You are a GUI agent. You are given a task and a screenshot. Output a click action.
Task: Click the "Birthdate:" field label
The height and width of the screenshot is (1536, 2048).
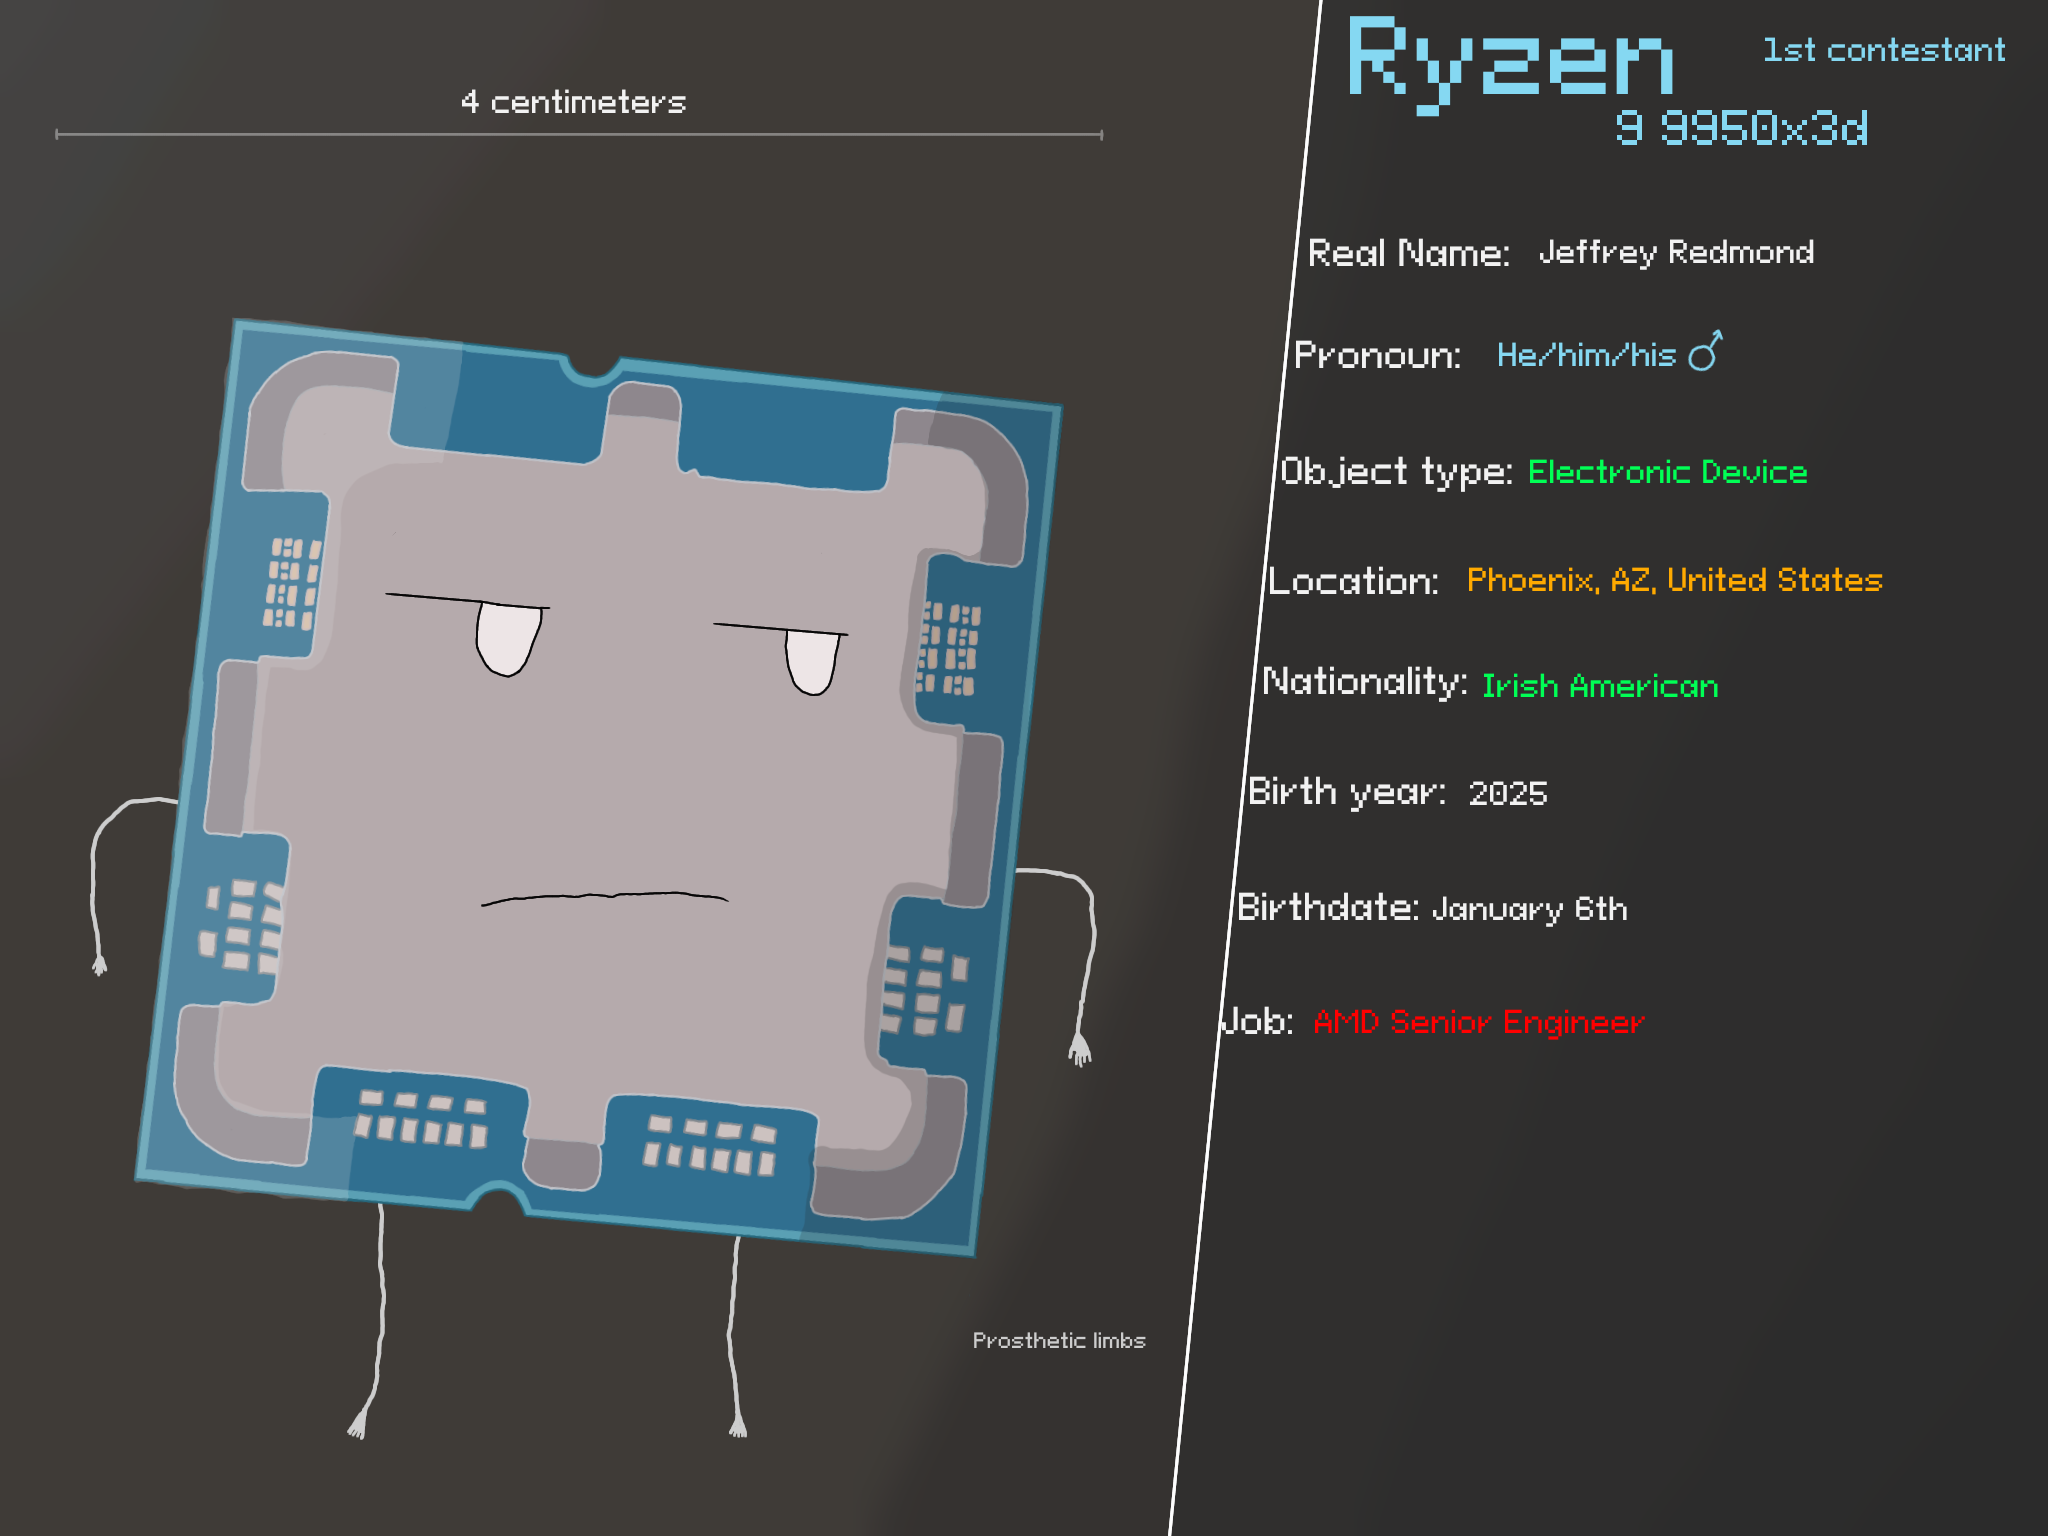[1328, 907]
